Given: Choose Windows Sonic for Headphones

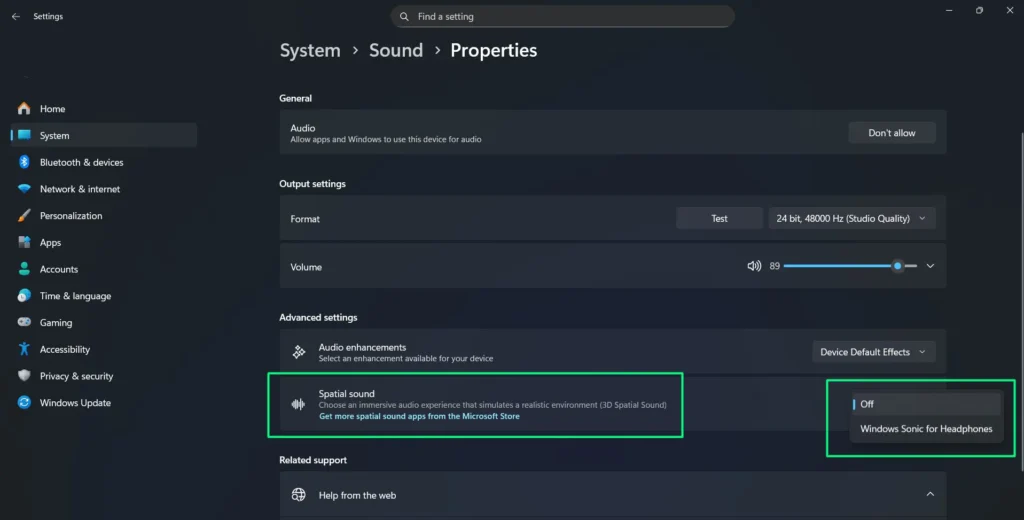Looking at the screenshot, I should [926, 429].
